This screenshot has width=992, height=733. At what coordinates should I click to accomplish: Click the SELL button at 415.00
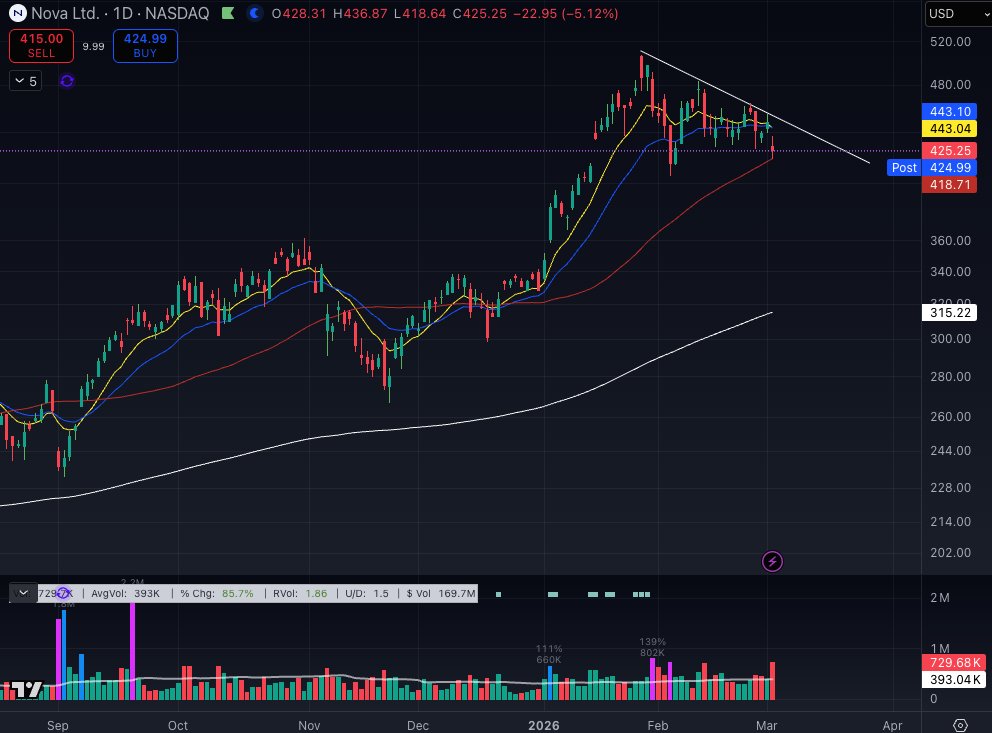(41, 46)
